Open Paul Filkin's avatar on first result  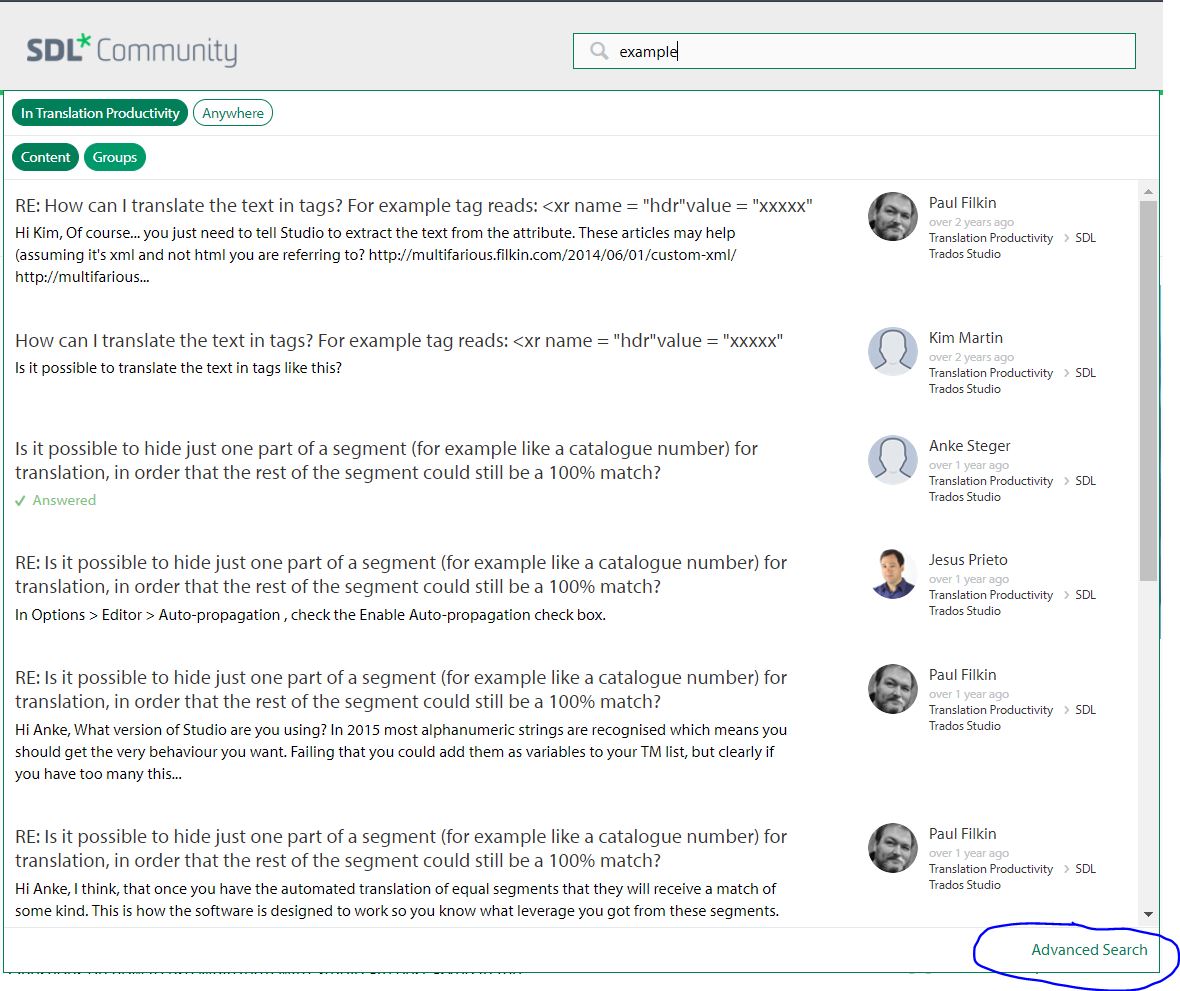pos(892,217)
